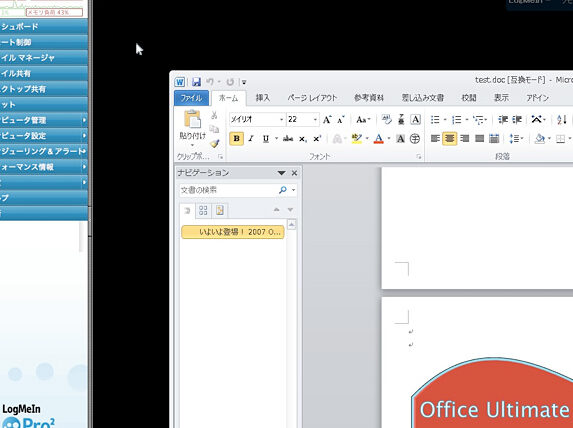Open イル マネージャ in LogMeIn sidebar
This screenshot has height=428, width=573.
click(44, 58)
